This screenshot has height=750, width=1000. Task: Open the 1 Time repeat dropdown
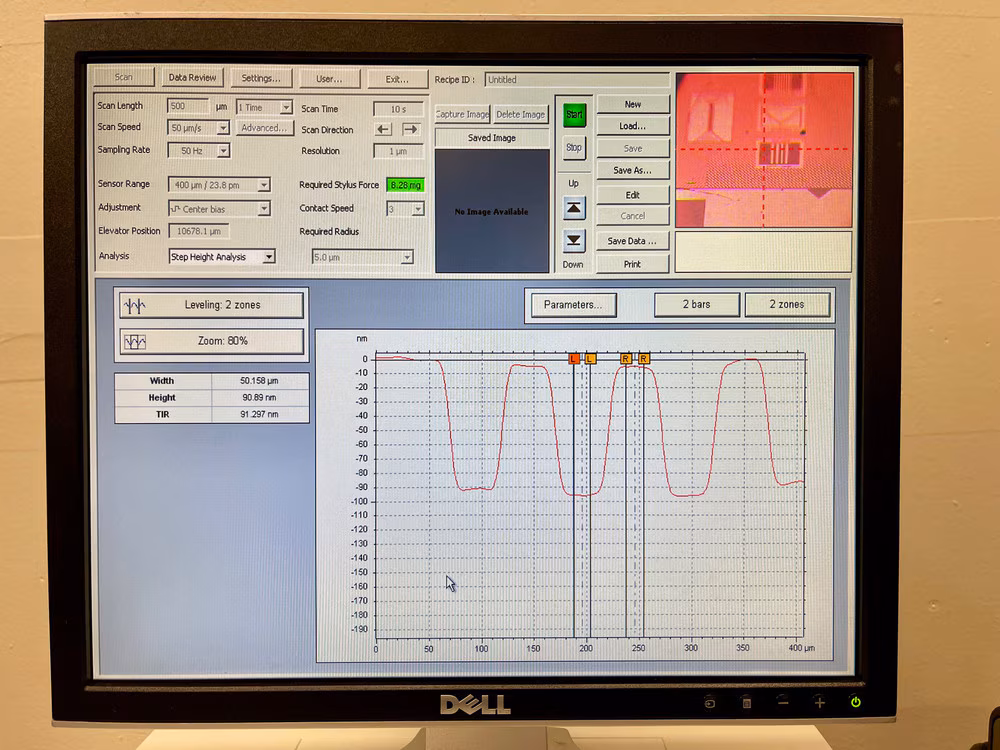point(264,107)
